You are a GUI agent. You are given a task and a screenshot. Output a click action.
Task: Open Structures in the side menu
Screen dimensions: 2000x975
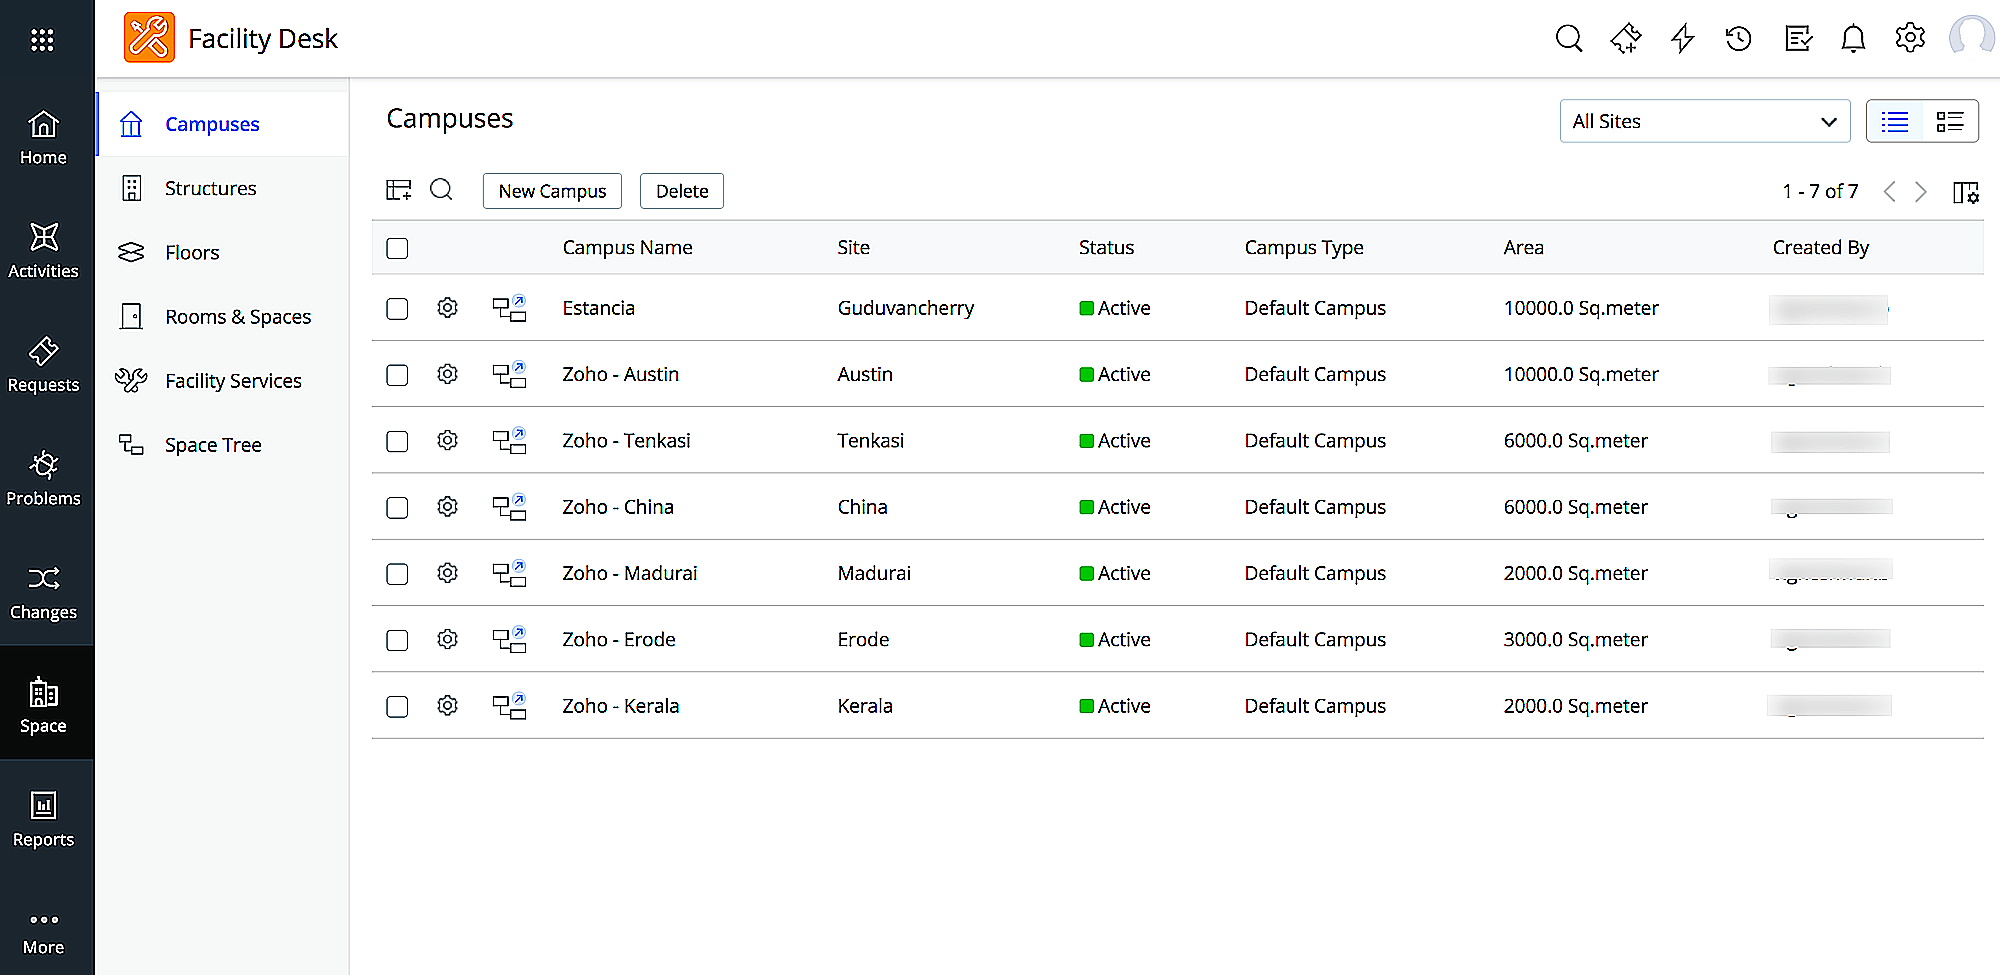[210, 188]
